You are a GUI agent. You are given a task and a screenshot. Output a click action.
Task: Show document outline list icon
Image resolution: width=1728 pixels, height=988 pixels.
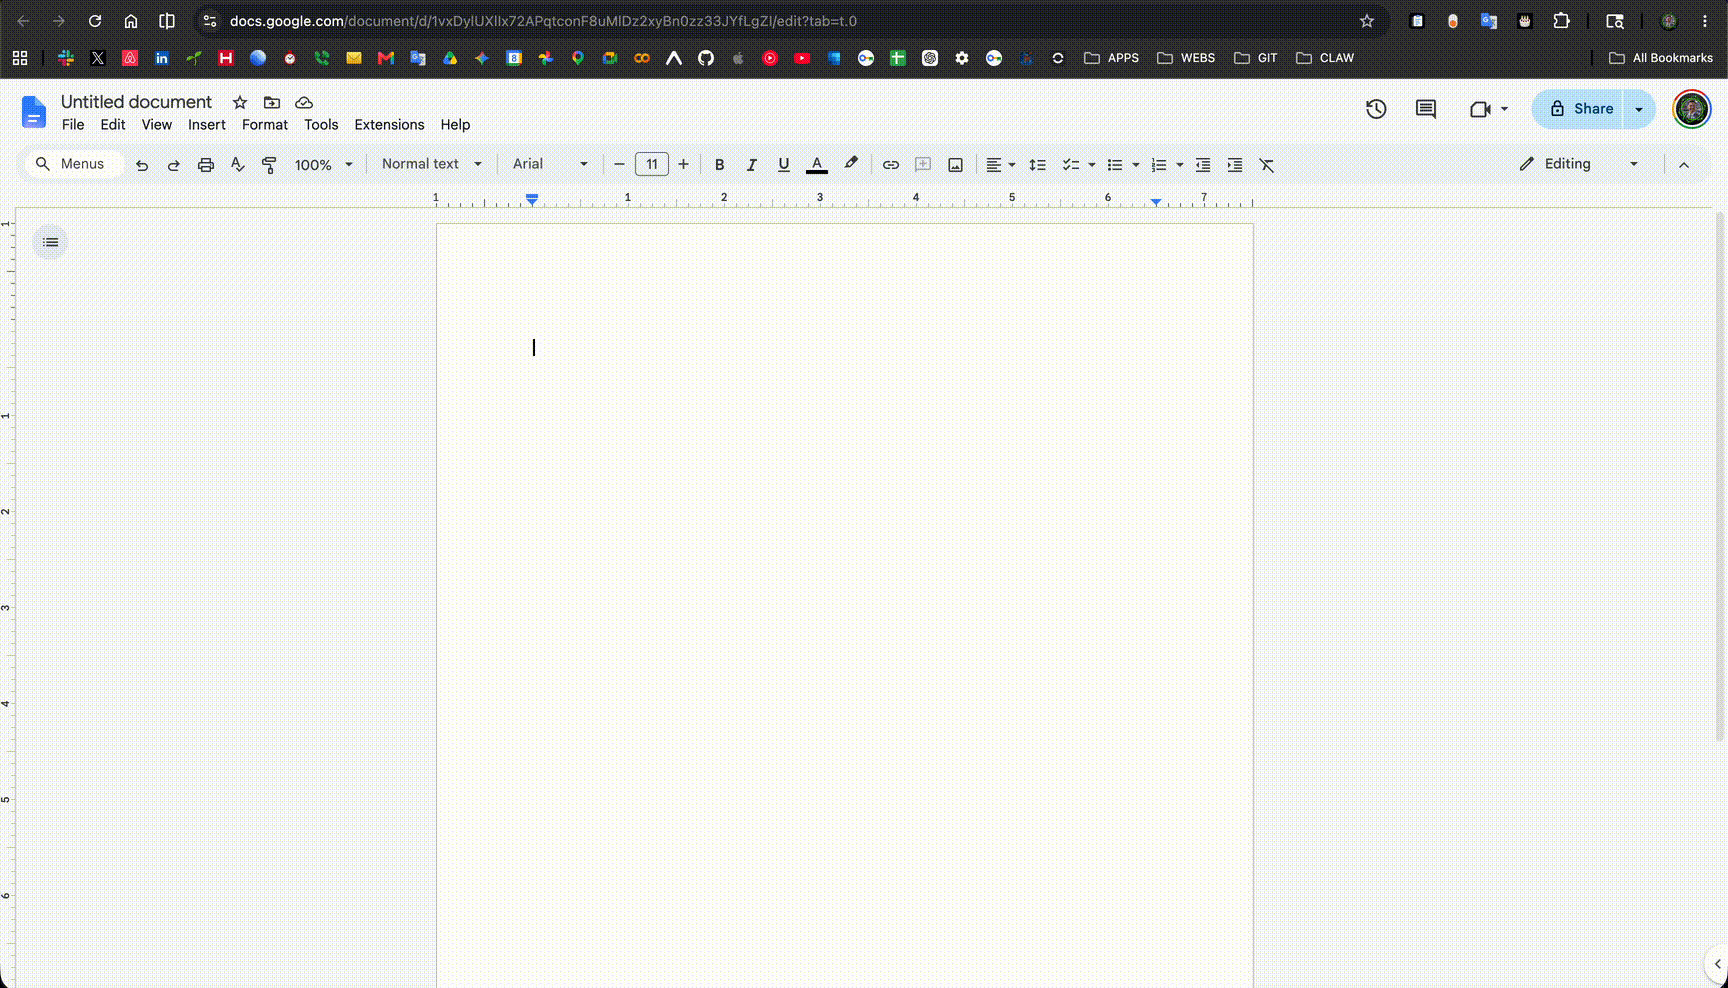click(x=50, y=242)
